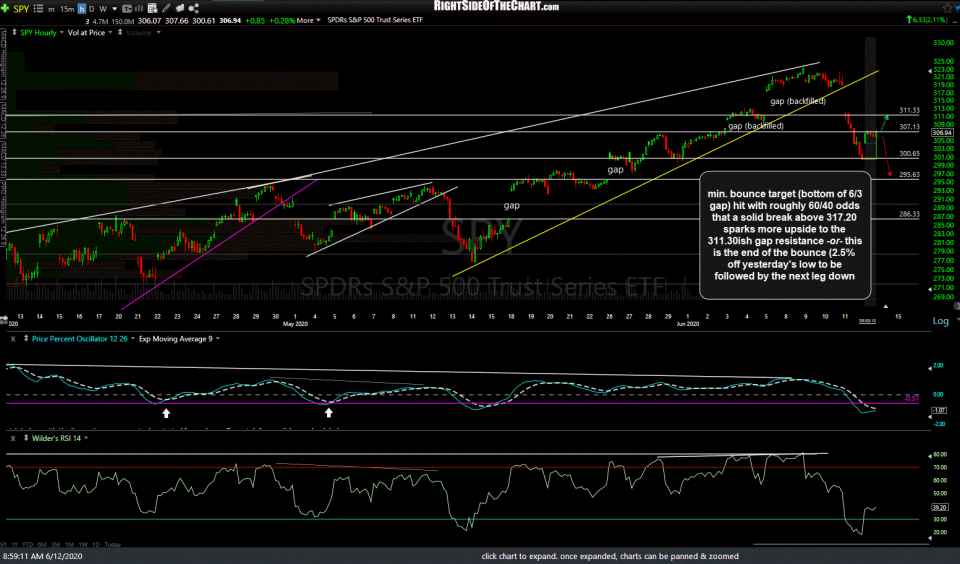The width and height of the screenshot is (960, 564).
Task: Close the Wilder's RSI pane
Action: pyautogui.click(x=13, y=438)
